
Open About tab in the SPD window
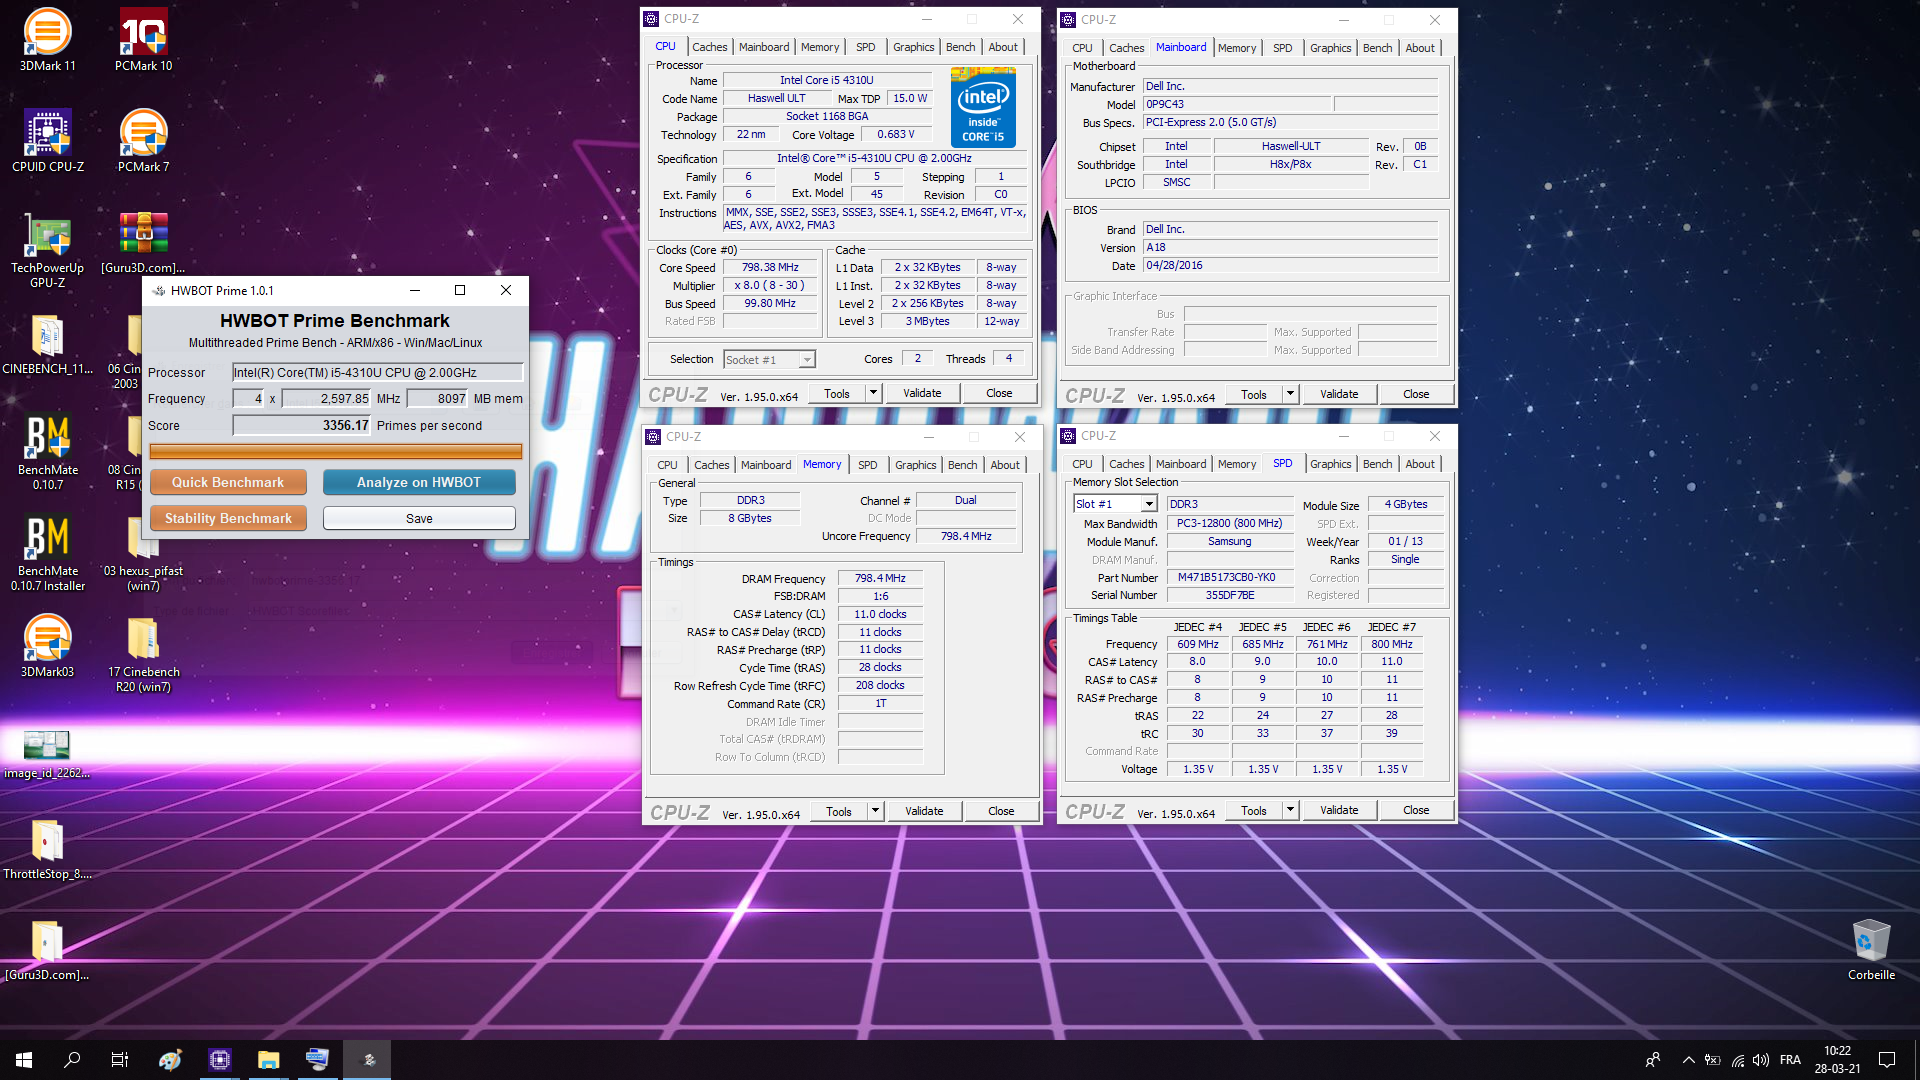pyautogui.click(x=1419, y=464)
